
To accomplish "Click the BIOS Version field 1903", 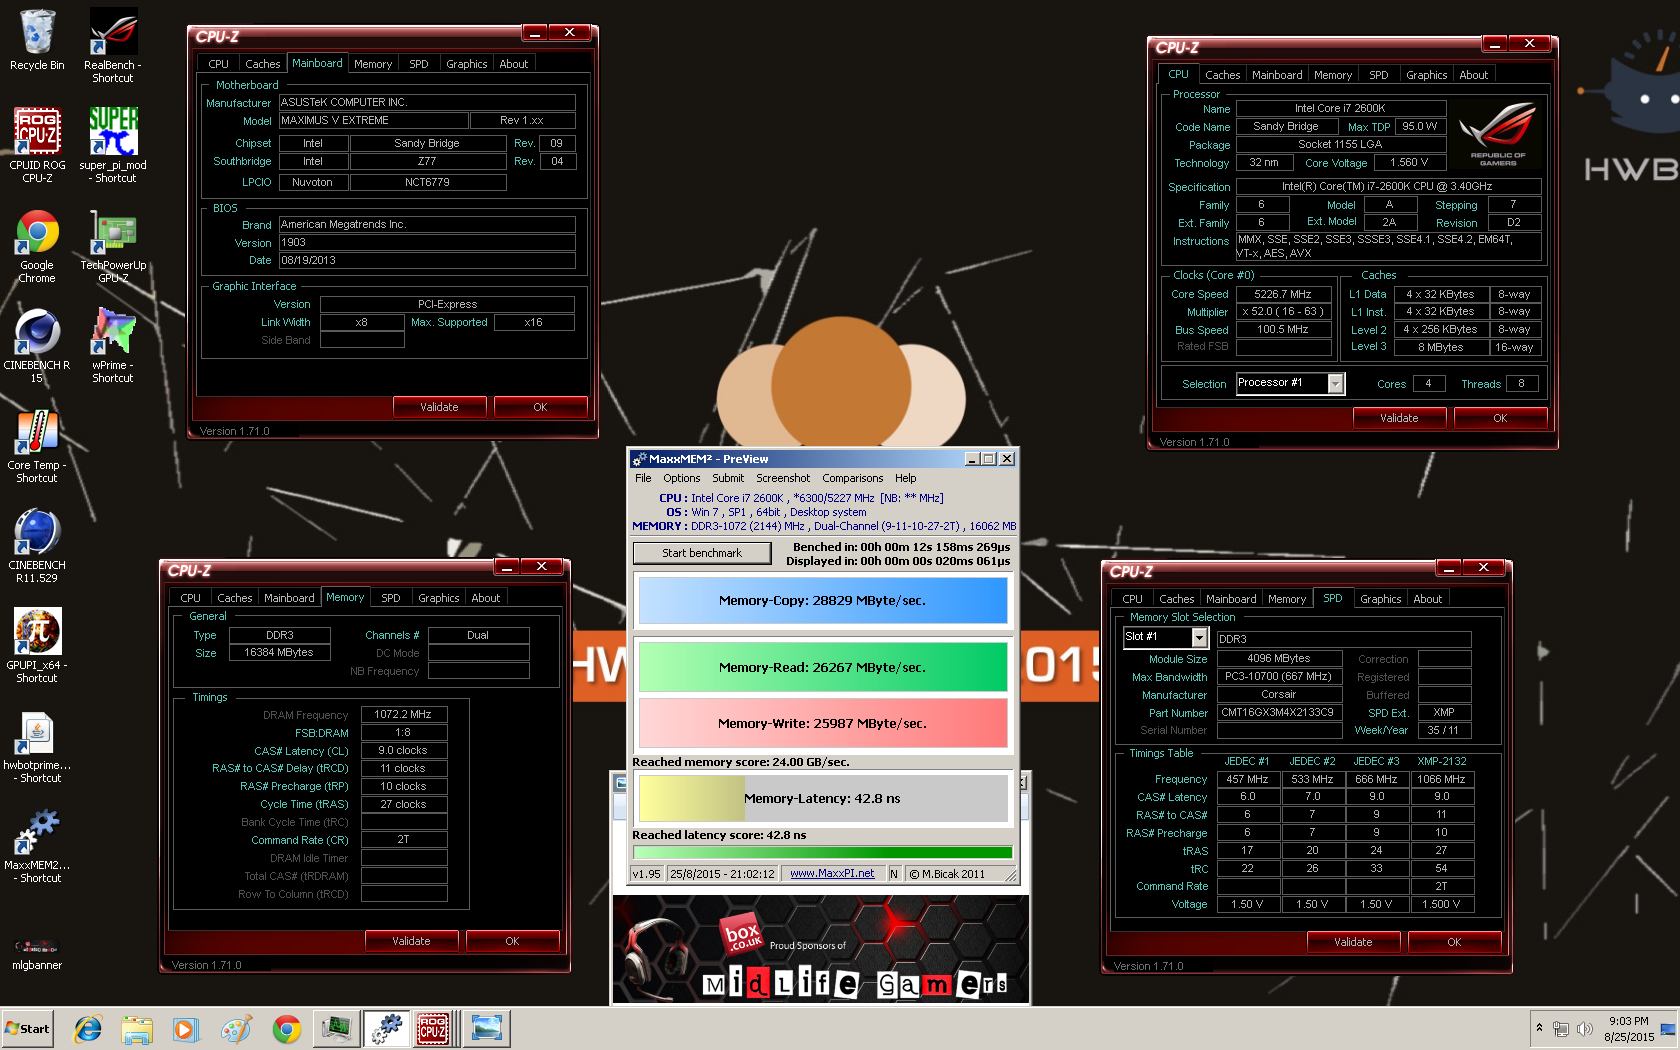I will tap(427, 243).
